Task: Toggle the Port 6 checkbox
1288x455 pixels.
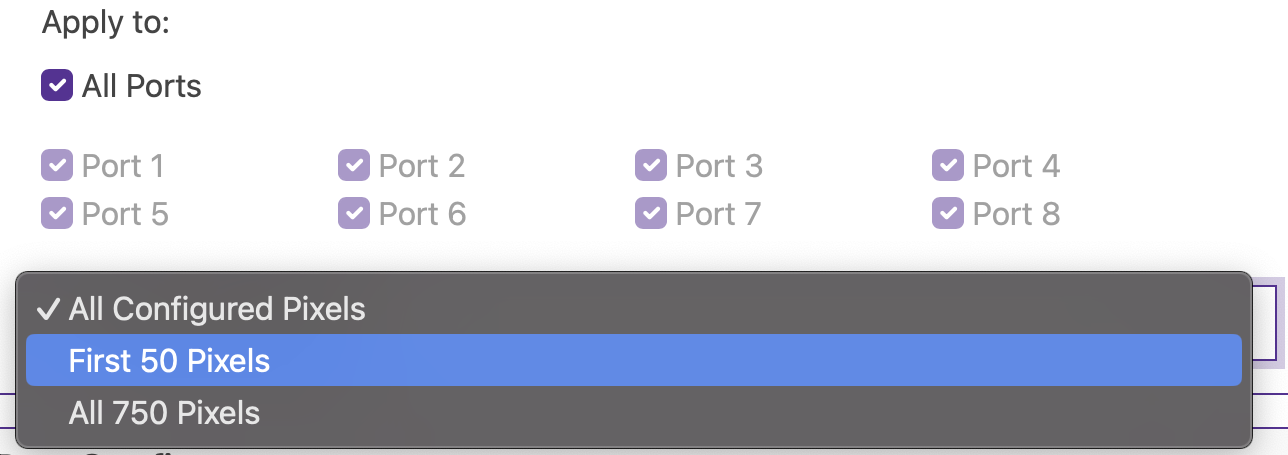Action: point(354,213)
